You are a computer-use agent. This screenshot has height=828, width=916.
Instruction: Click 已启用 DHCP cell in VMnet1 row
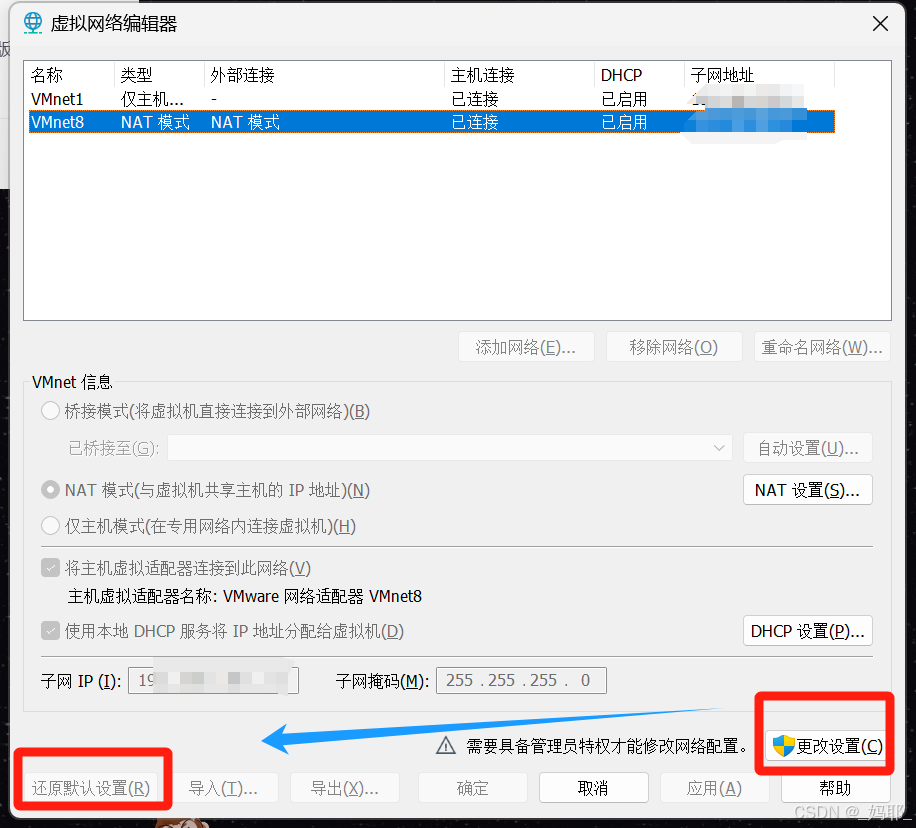click(x=624, y=99)
